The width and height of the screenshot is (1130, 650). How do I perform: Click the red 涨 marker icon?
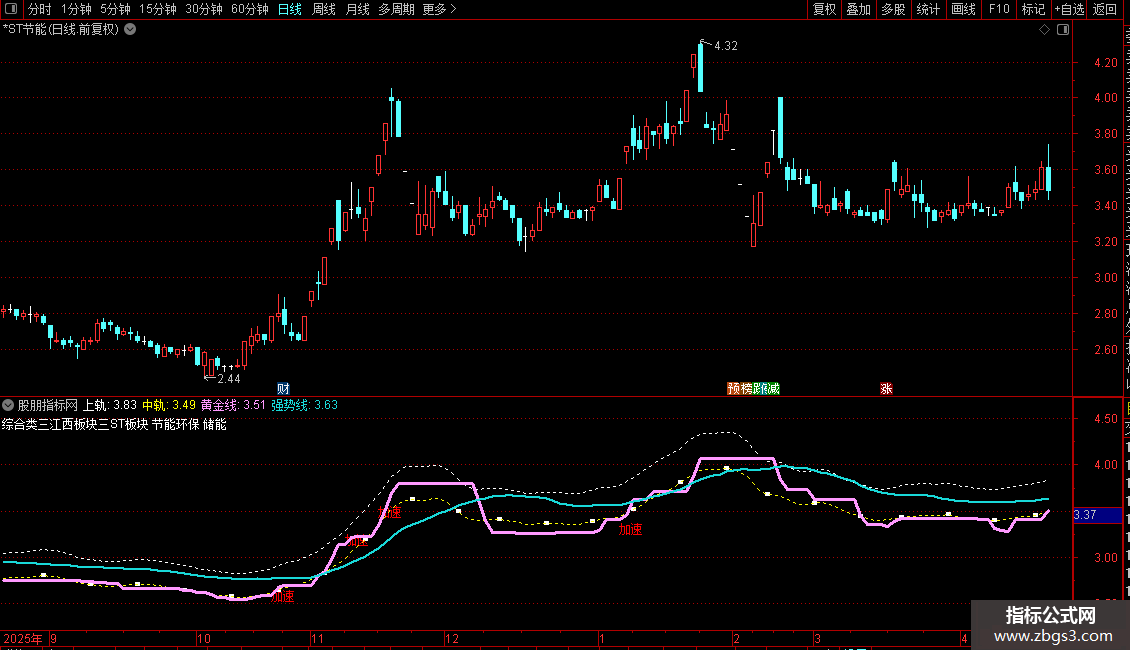point(886,388)
